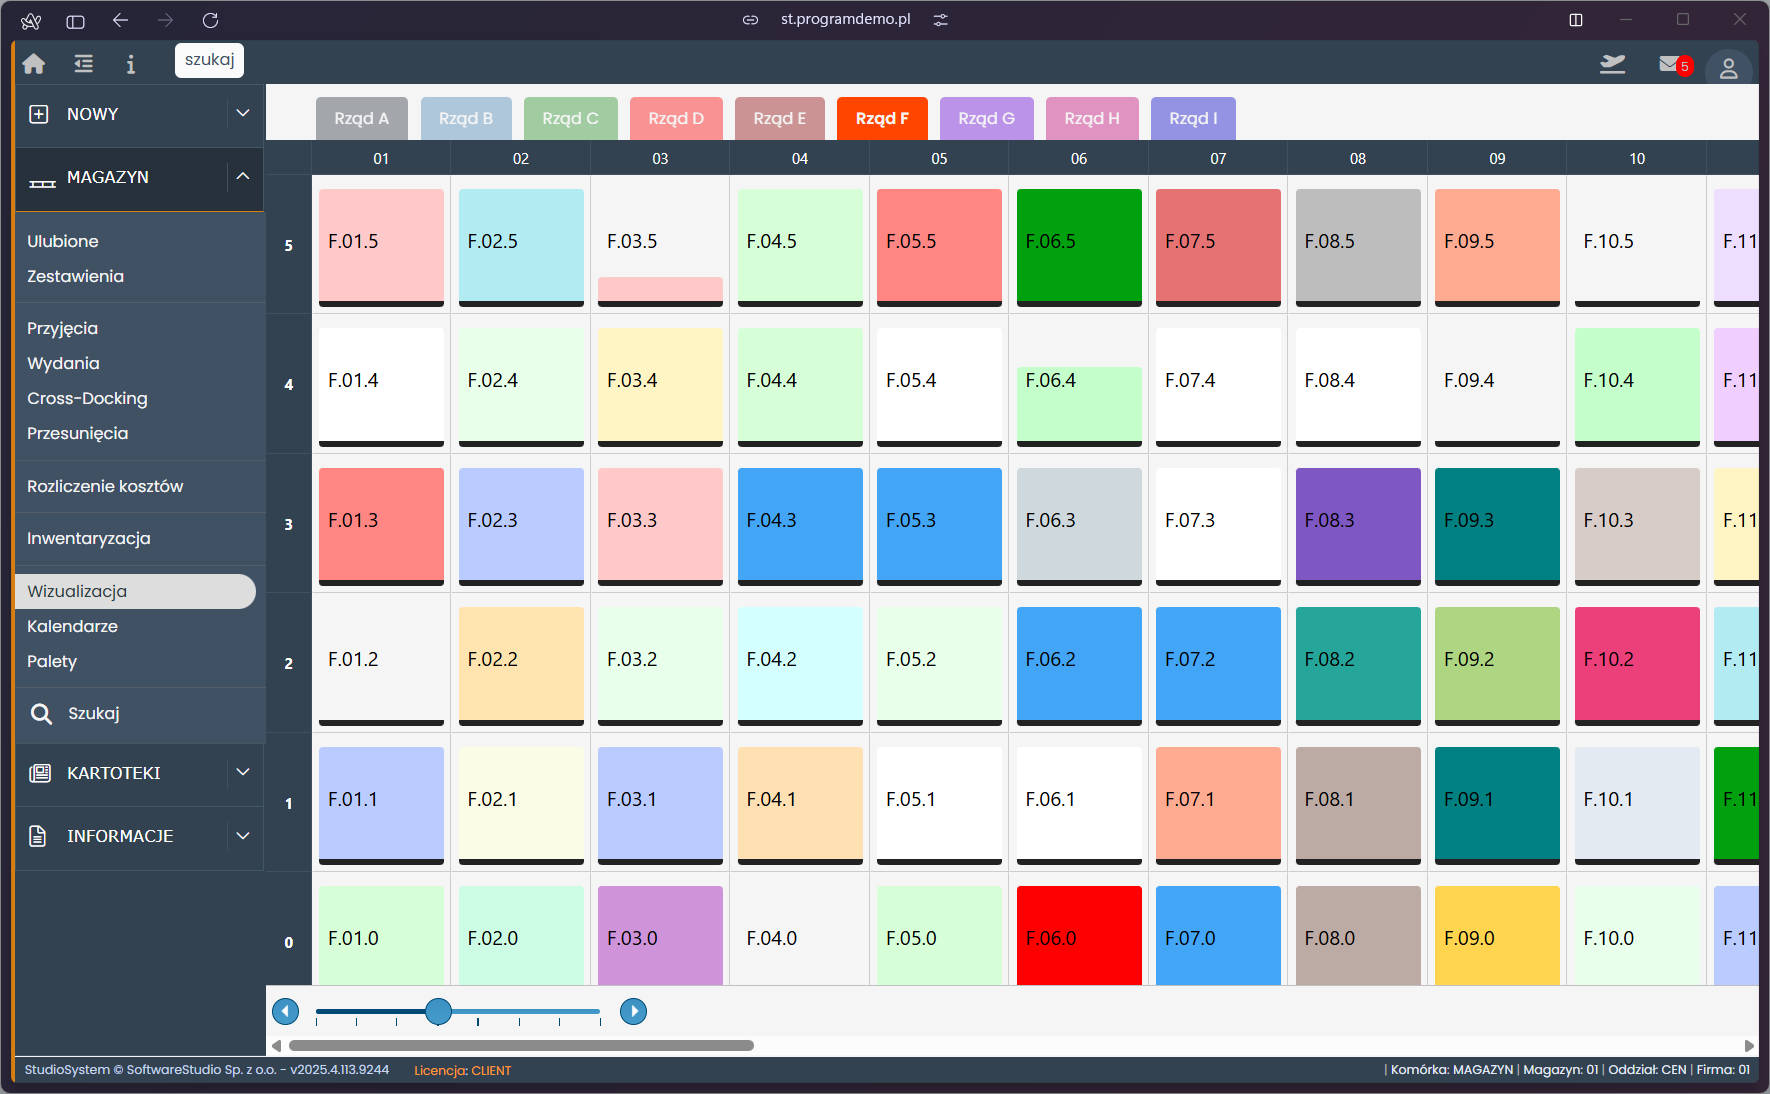This screenshot has height=1094, width=1770.
Task: Click the magnifier Szukaj icon in the sidebar
Action: [41, 714]
